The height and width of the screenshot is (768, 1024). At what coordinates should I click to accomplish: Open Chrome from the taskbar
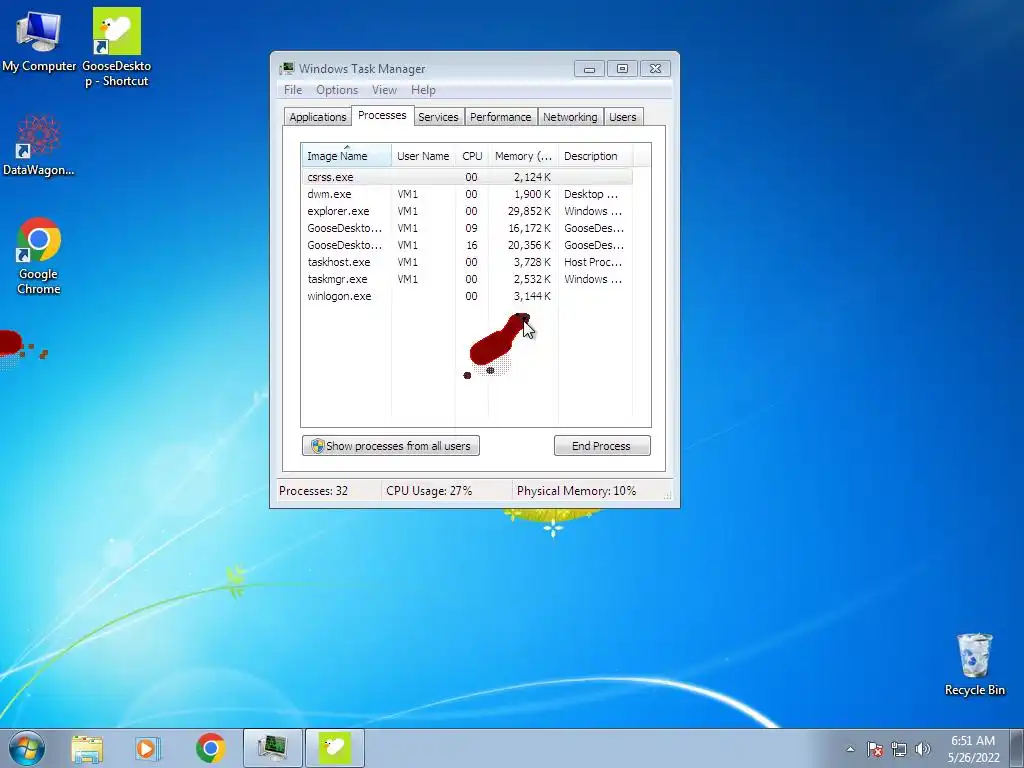point(210,748)
